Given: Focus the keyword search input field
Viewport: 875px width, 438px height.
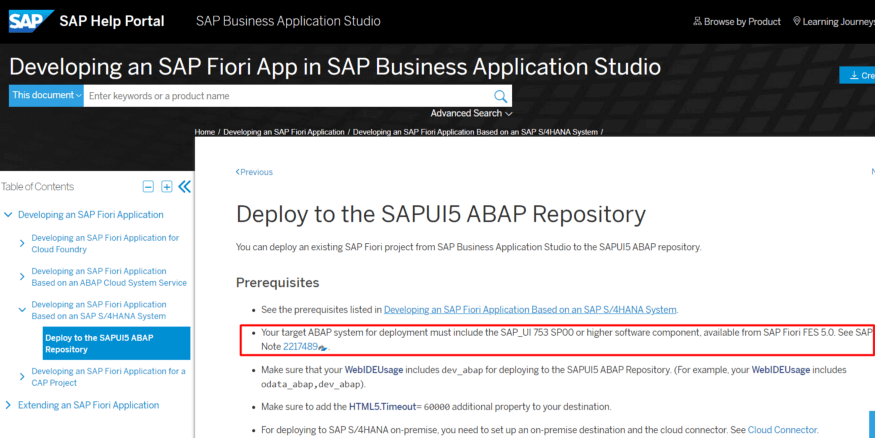Looking at the screenshot, I should [289, 96].
